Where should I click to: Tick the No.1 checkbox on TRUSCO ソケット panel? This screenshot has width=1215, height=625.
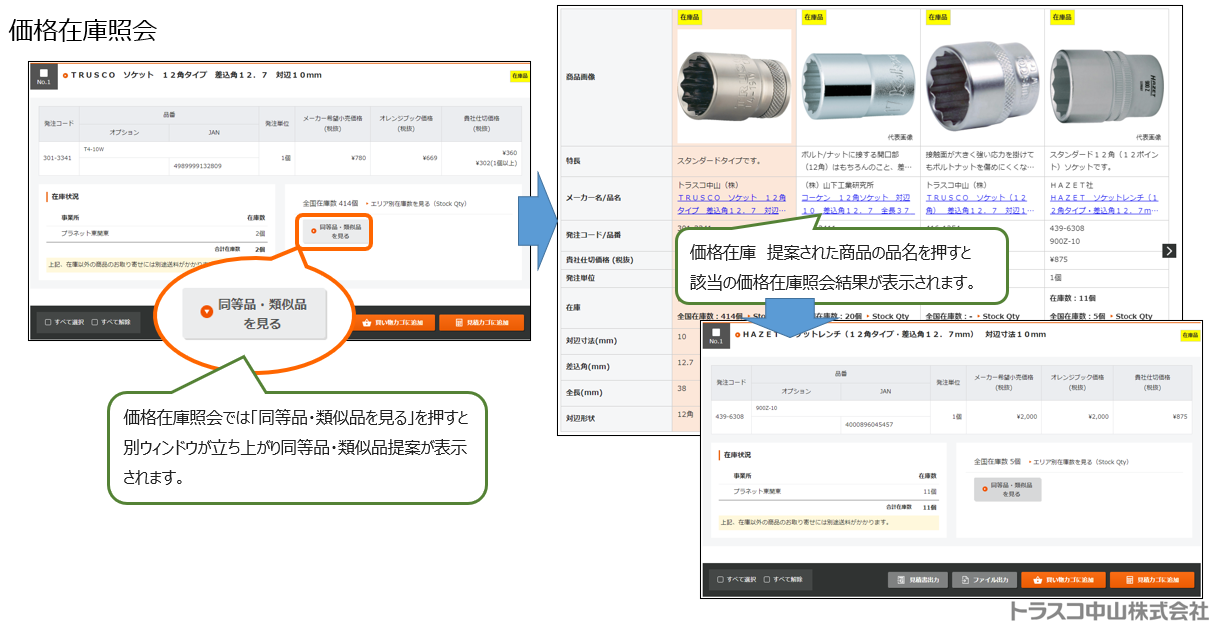[43, 72]
